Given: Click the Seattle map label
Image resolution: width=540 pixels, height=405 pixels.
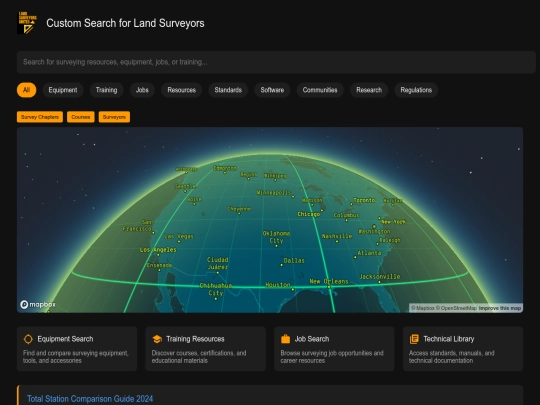Looking at the screenshot, I should pyautogui.click(x=185, y=186).
